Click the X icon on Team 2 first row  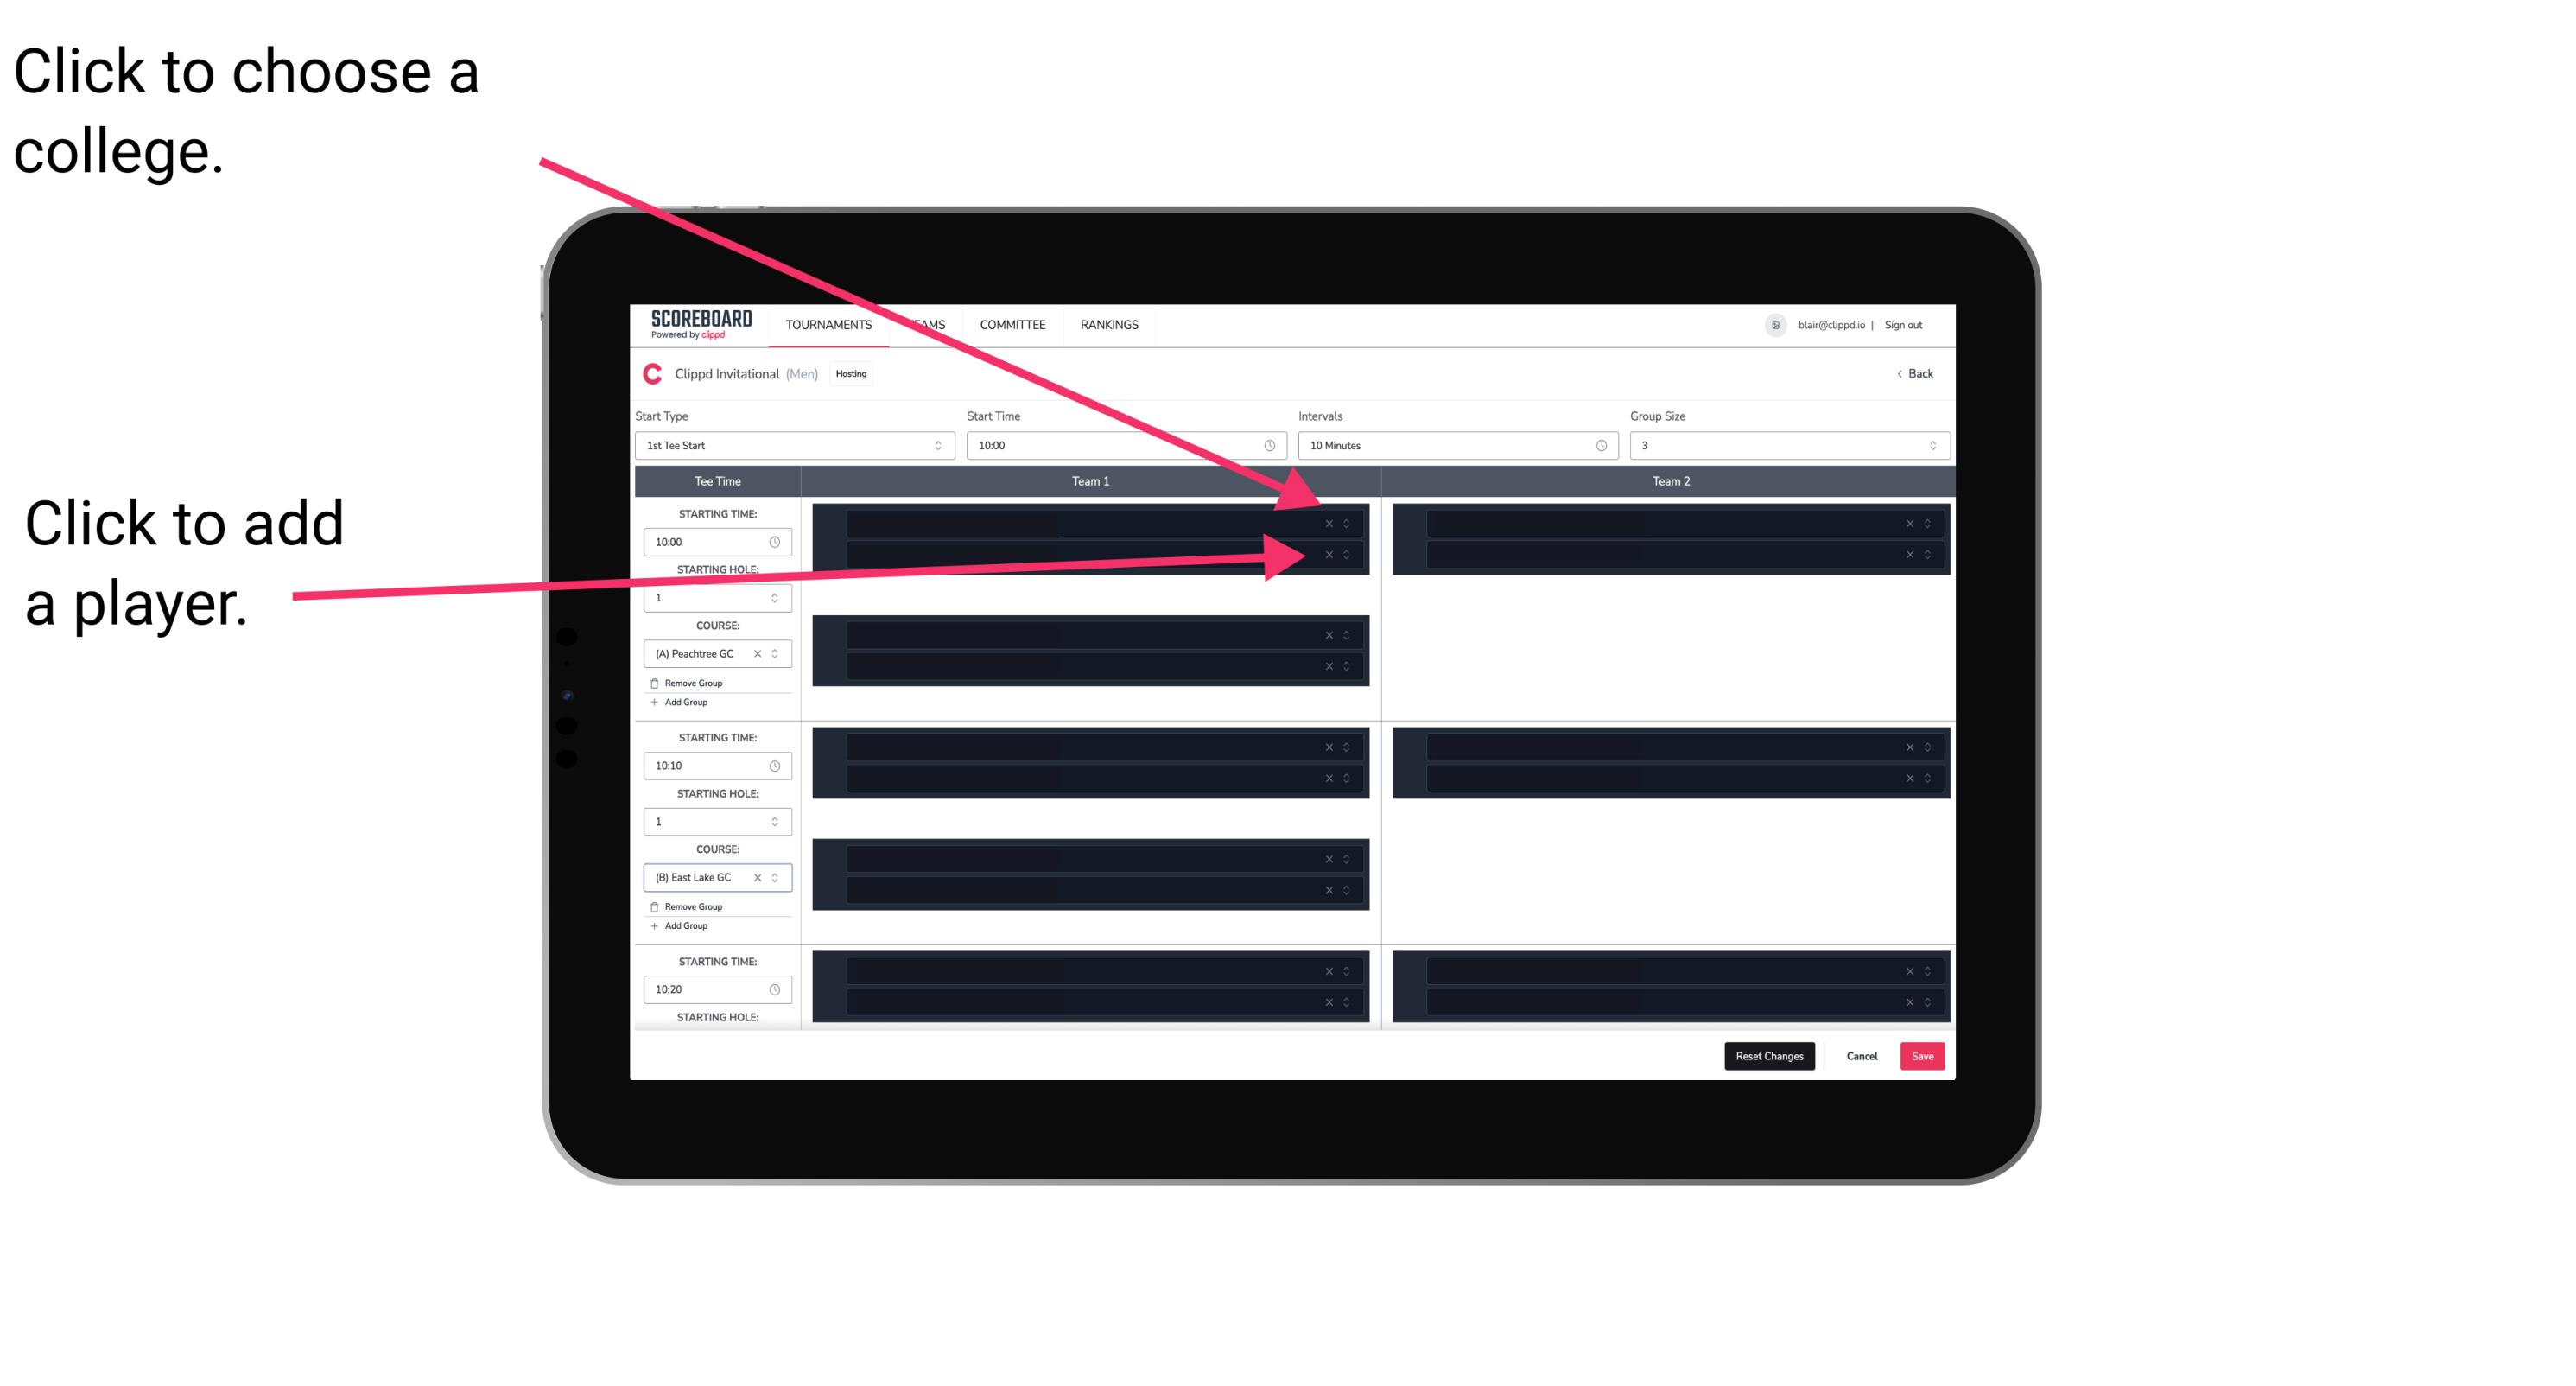[1906, 524]
